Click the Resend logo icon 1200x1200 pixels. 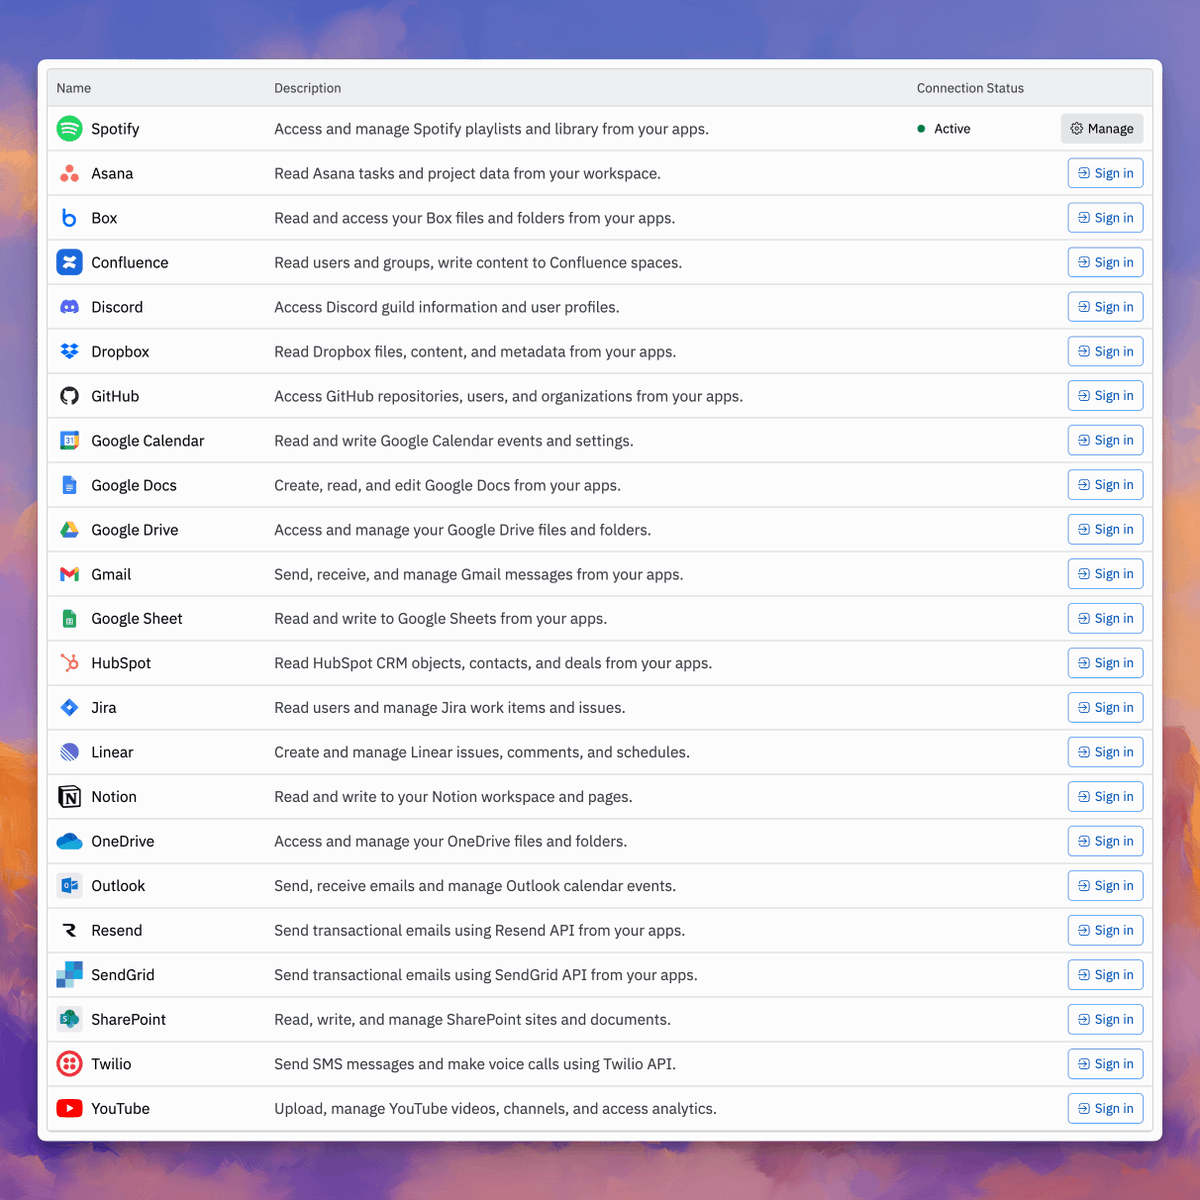[69, 930]
